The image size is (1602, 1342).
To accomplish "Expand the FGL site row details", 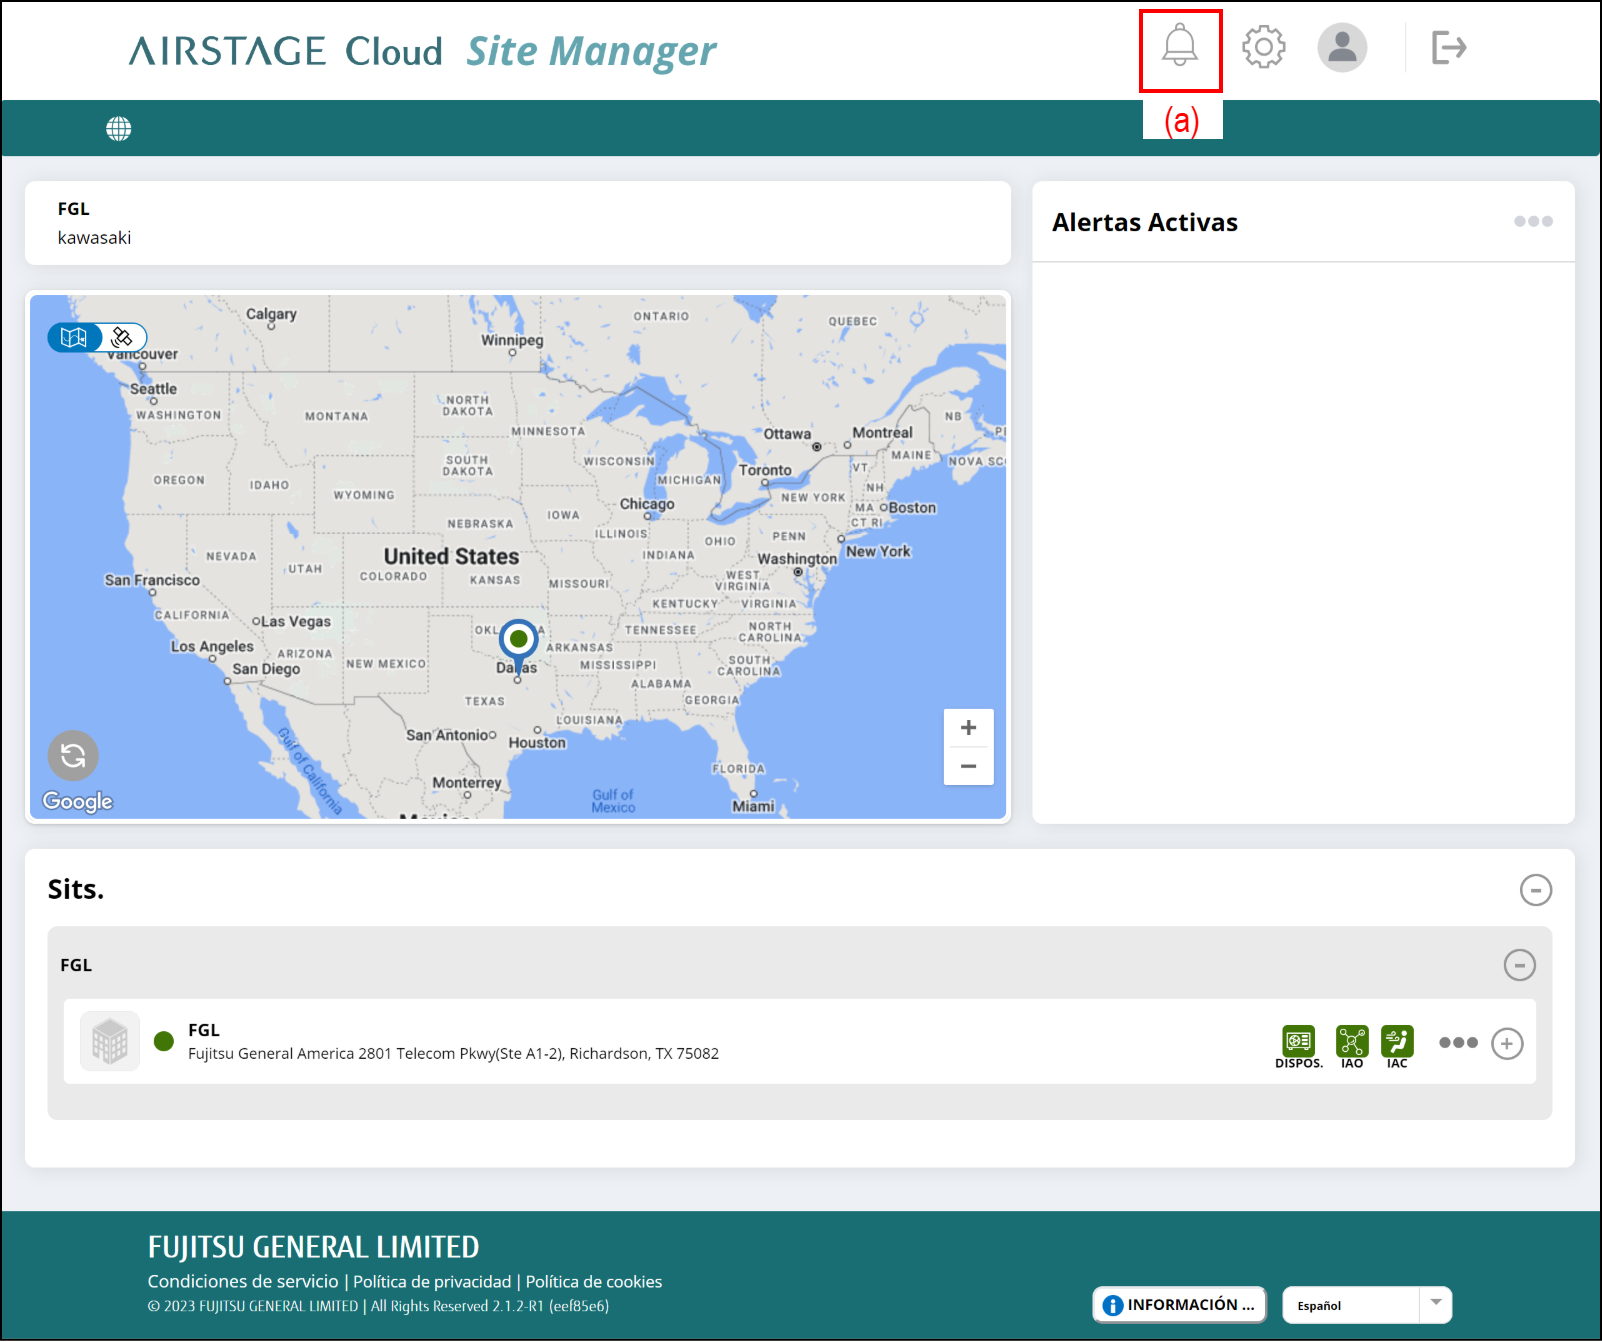I will pyautogui.click(x=1507, y=1044).
